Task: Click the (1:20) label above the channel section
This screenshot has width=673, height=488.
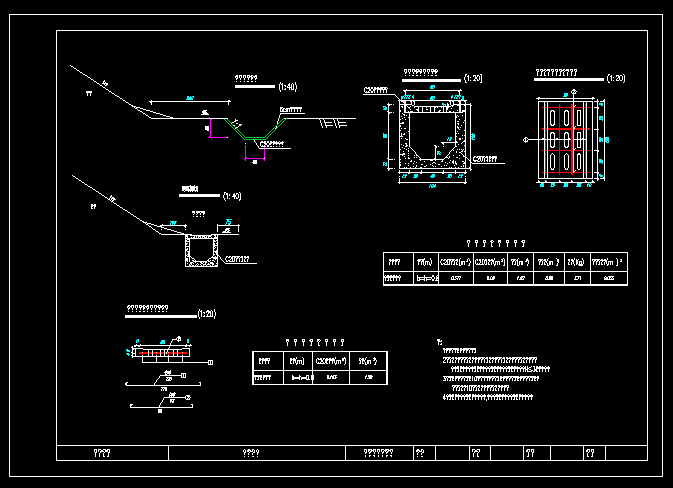Action: 475,78
